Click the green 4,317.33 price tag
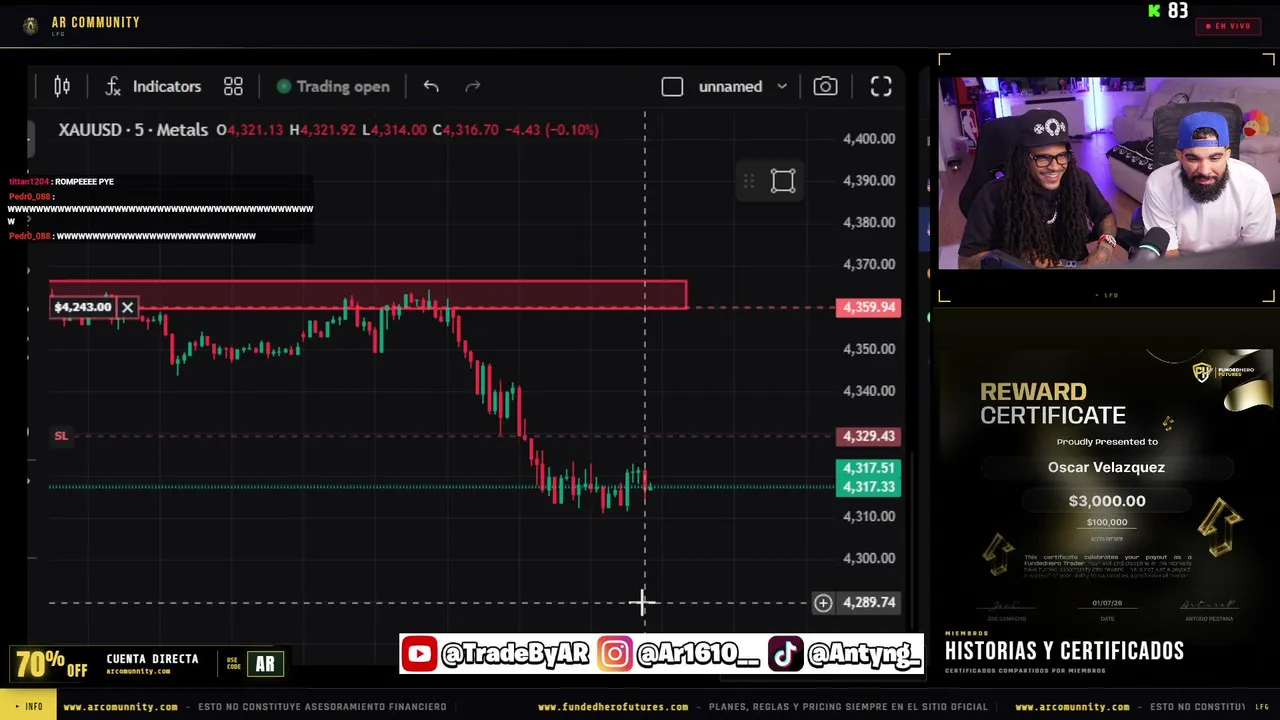Image resolution: width=1280 pixels, height=720 pixels. coord(868,487)
